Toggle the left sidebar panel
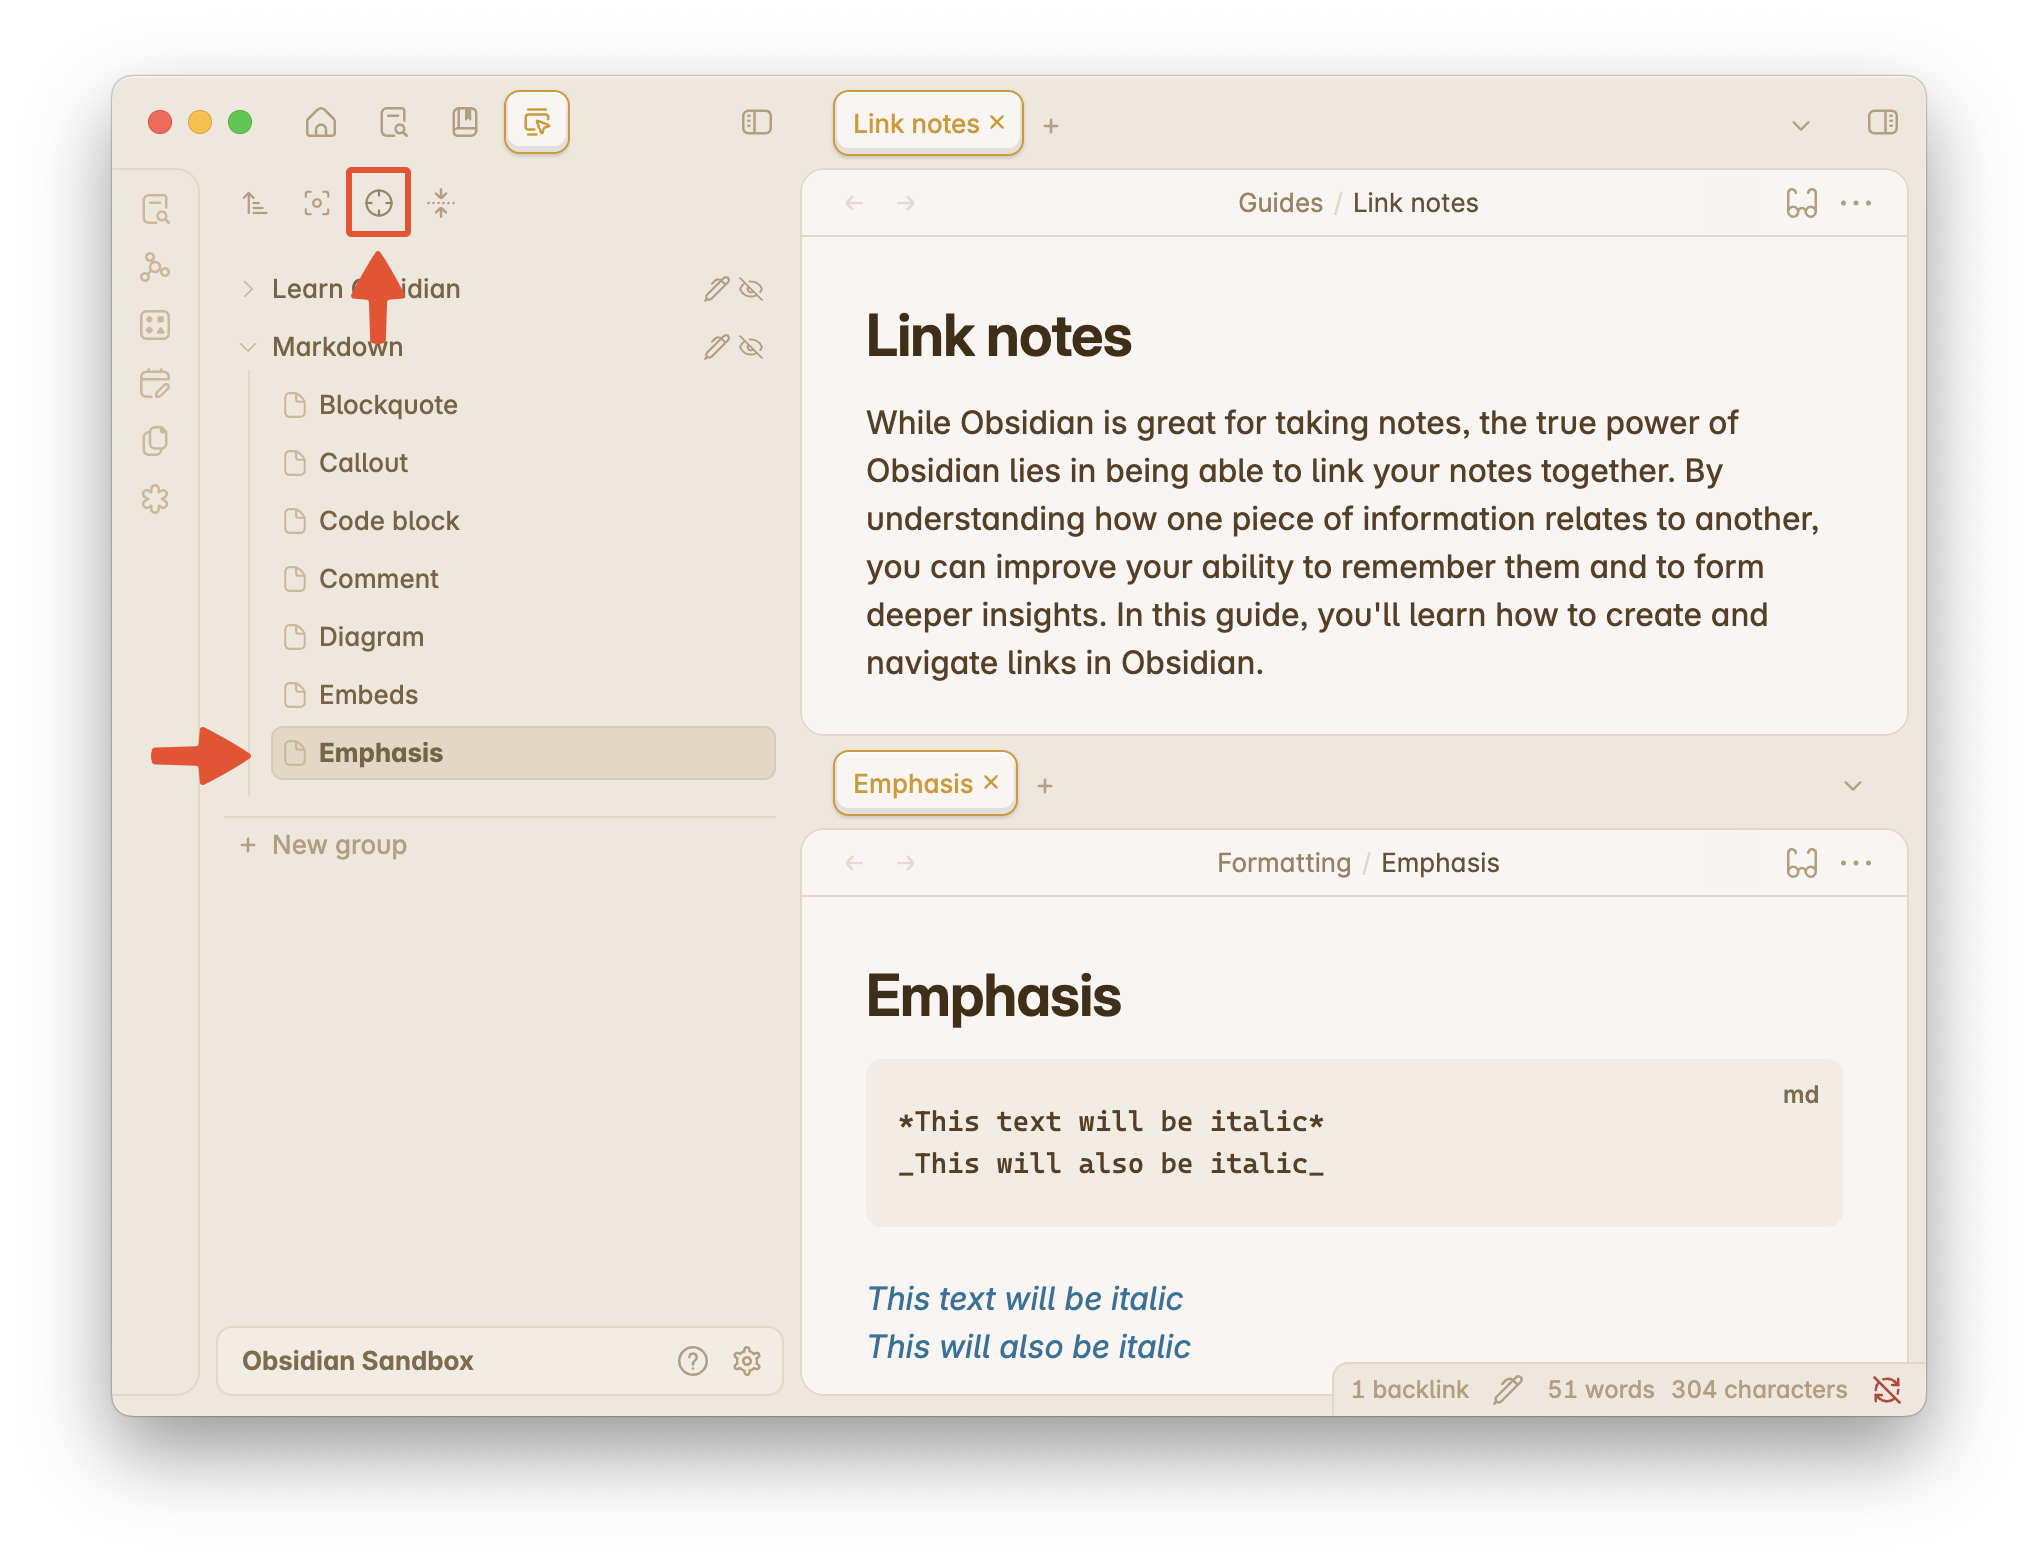Image resolution: width=2038 pixels, height=1564 pixels. pyautogui.click(x=757, y=122)
